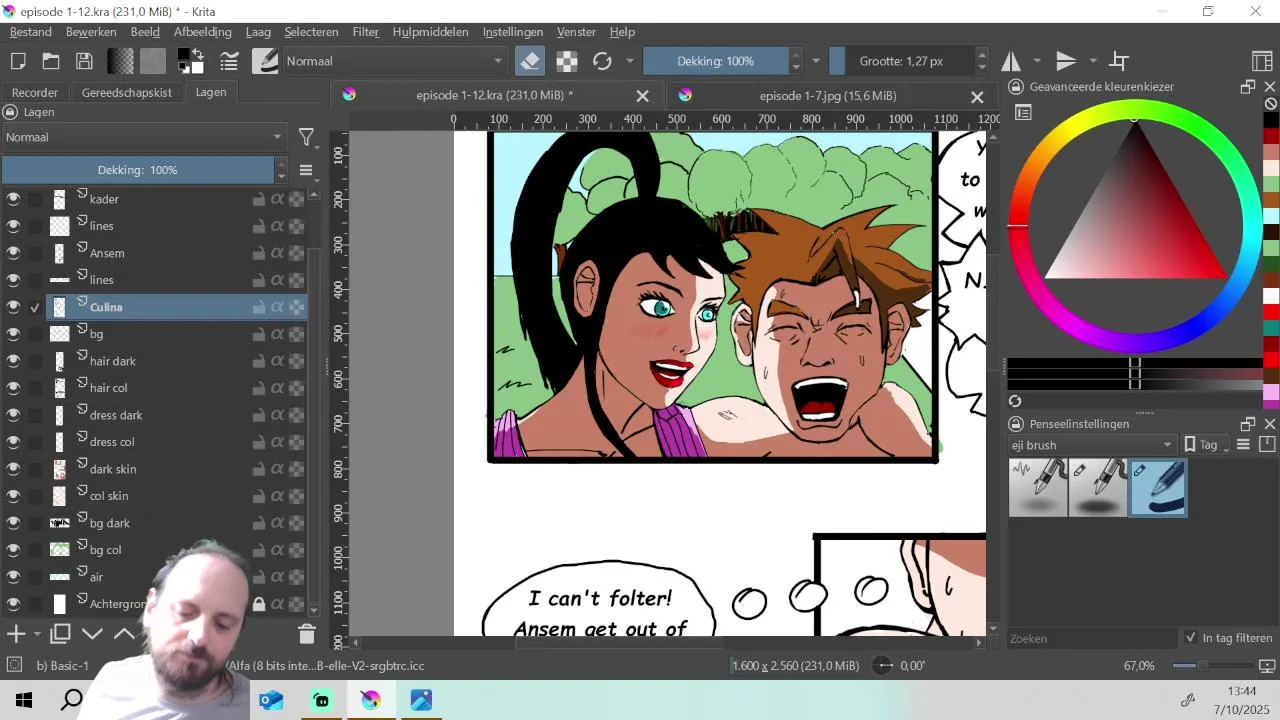The image size is (1280, 720).
Task: Open add-layer type dropdown arrow
Action: [37, 634]
